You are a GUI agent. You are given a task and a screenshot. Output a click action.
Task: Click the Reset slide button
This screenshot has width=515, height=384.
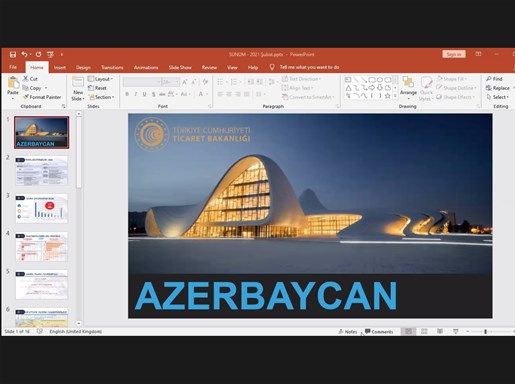click(97, 88)
